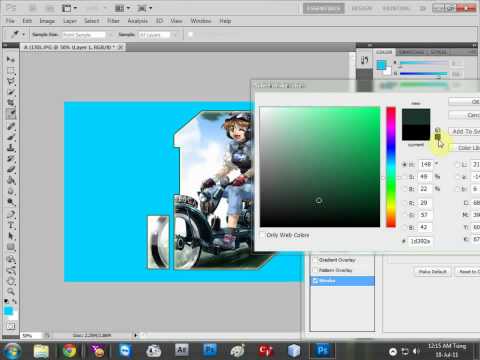The width and height of the screenshot is (480, 360).
Task: Switch to the Essentials workspace
Action: [x=323, y=8]
